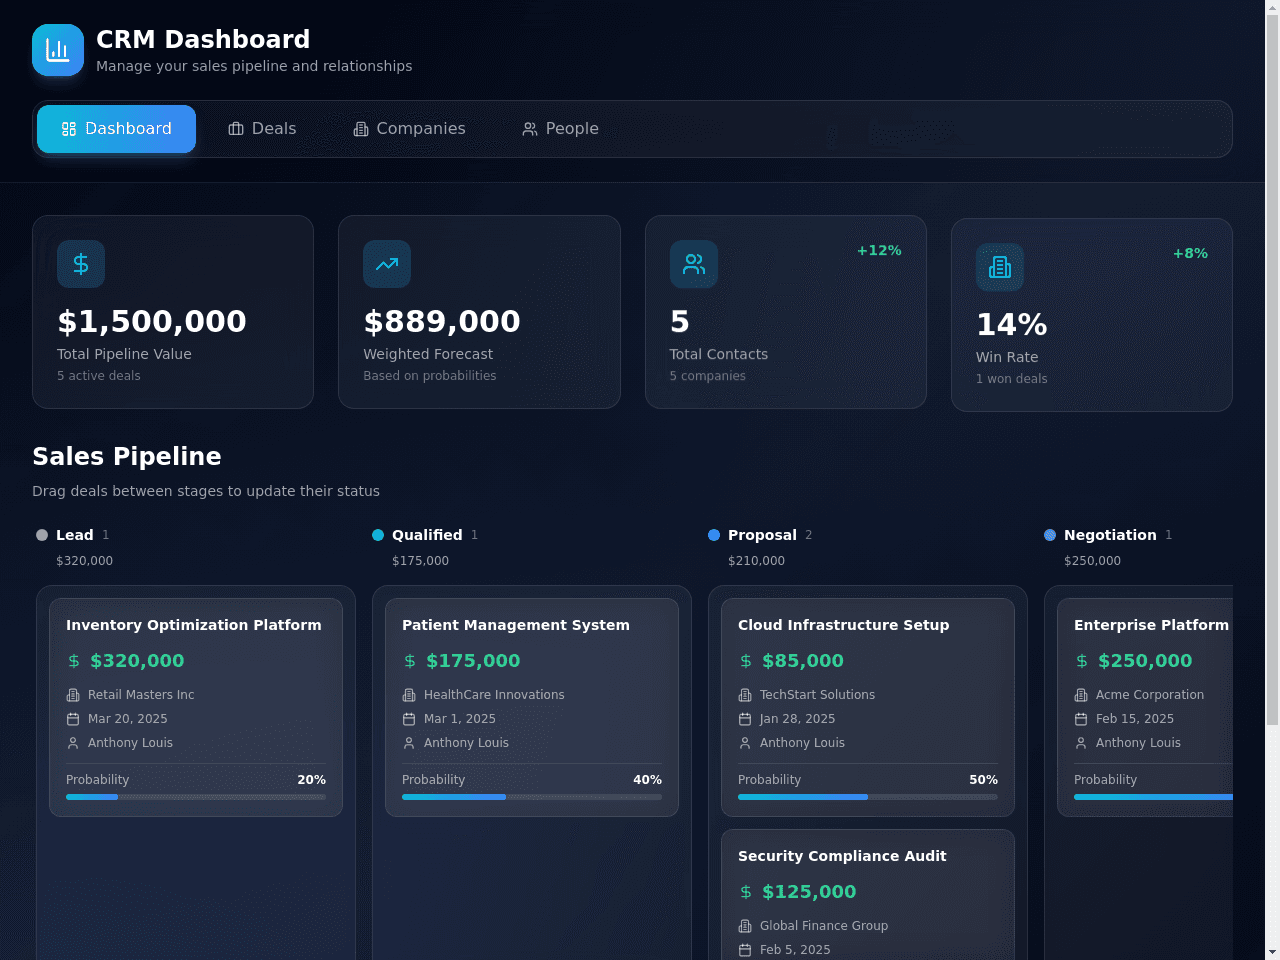Click calendar icon next to Feb 5, 2025

point(745,950)
